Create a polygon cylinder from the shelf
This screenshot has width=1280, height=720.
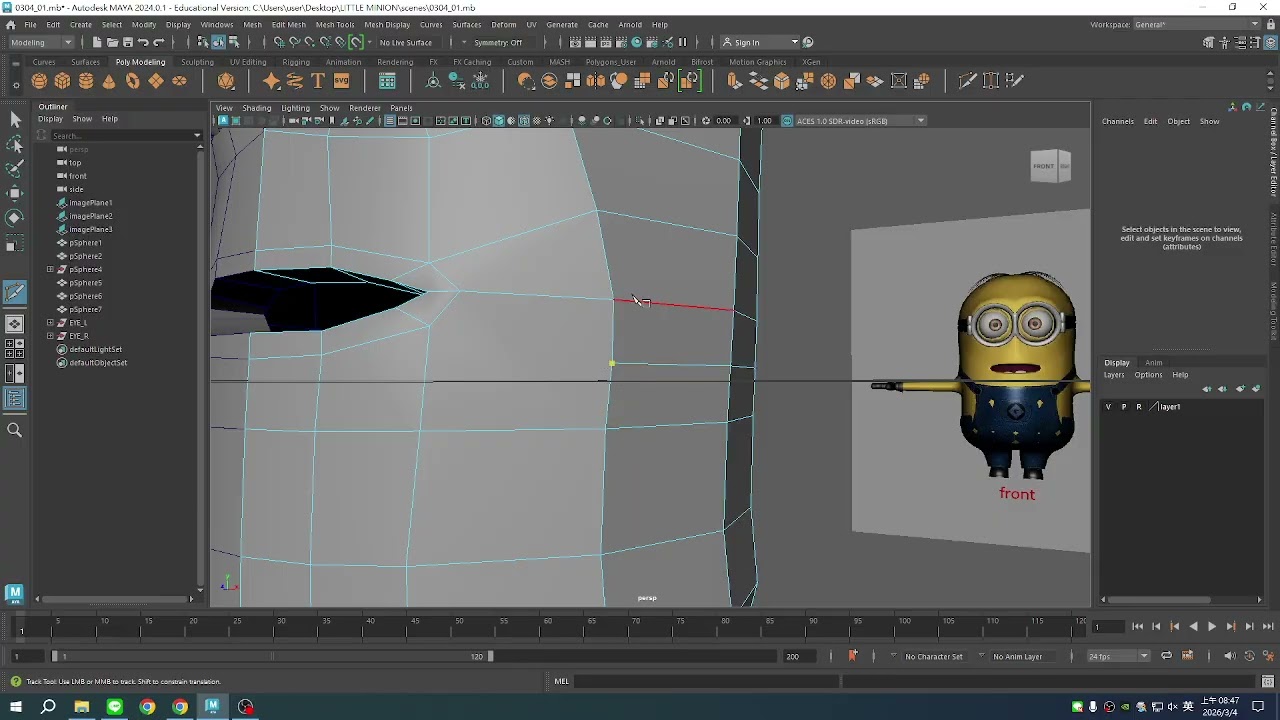point(86,81)
